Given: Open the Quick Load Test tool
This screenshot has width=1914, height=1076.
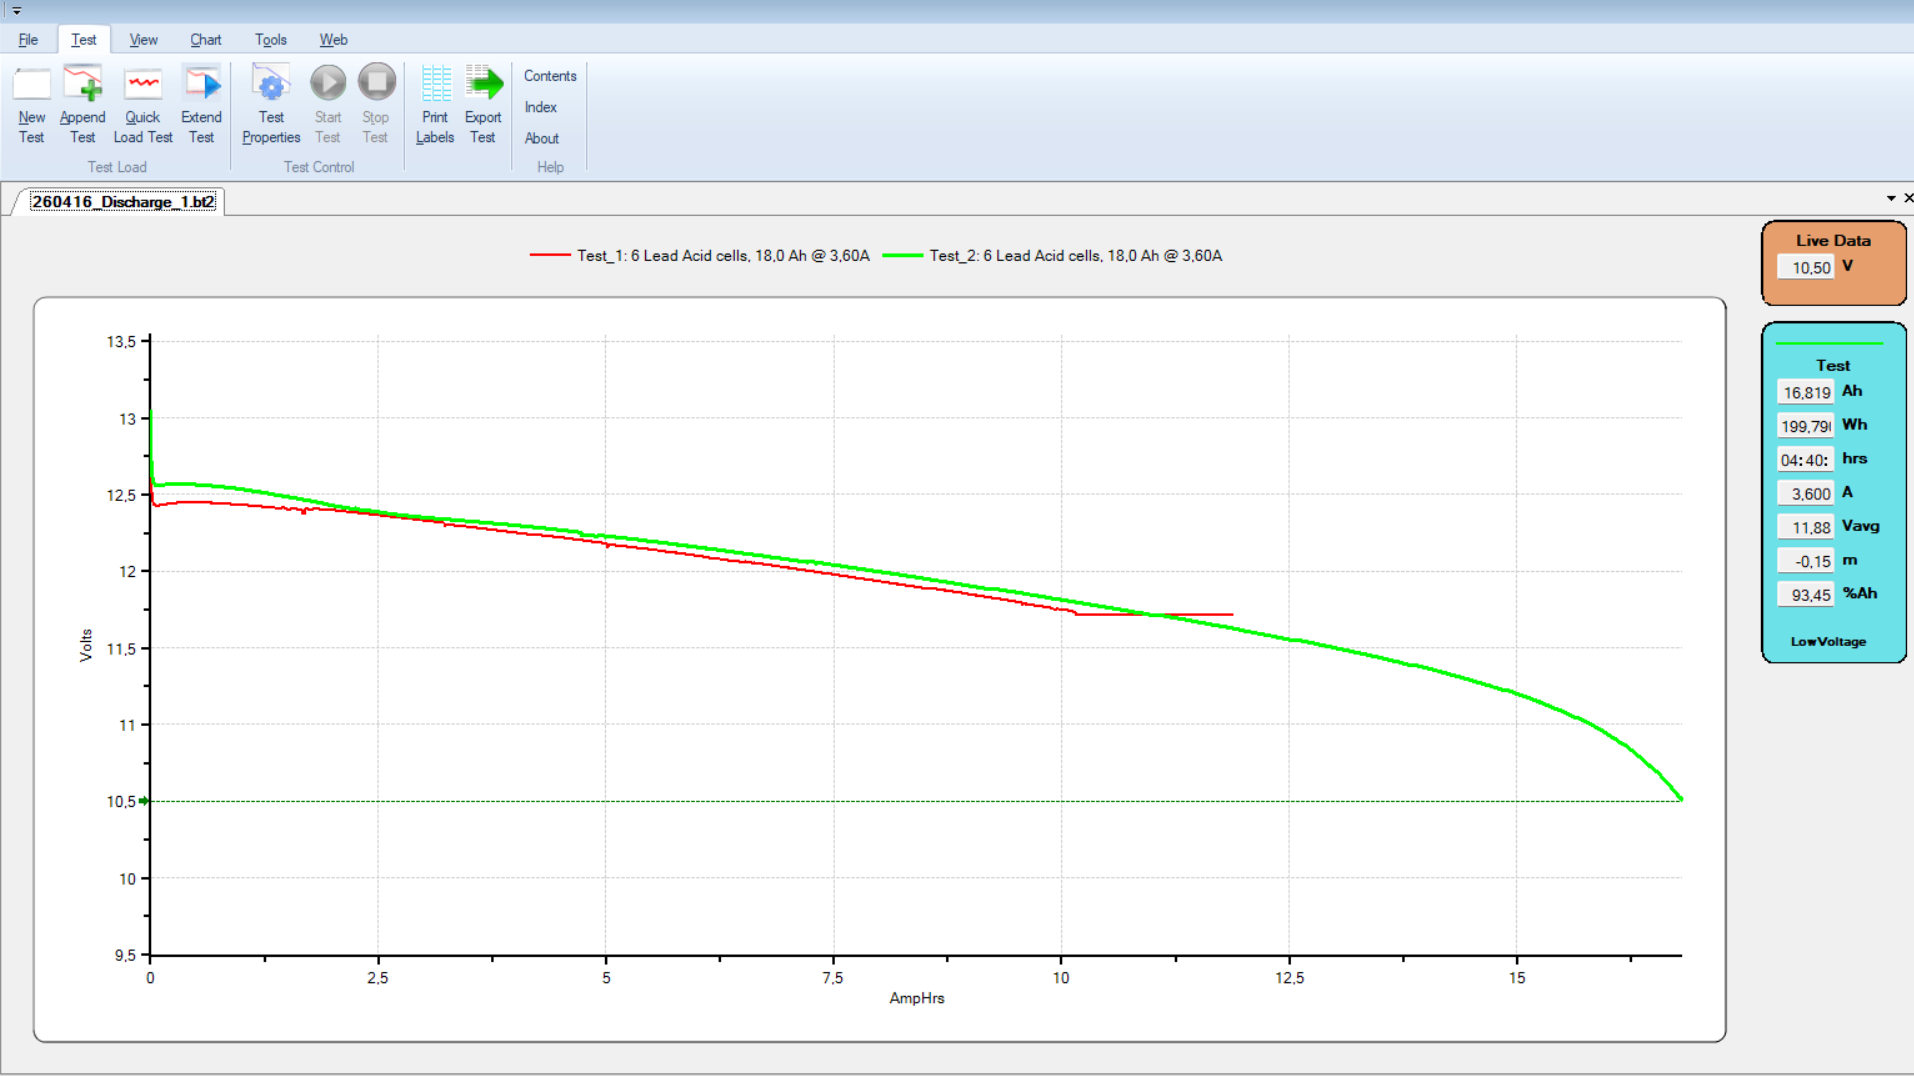Looking at the screenshot, I should [143, 85].
